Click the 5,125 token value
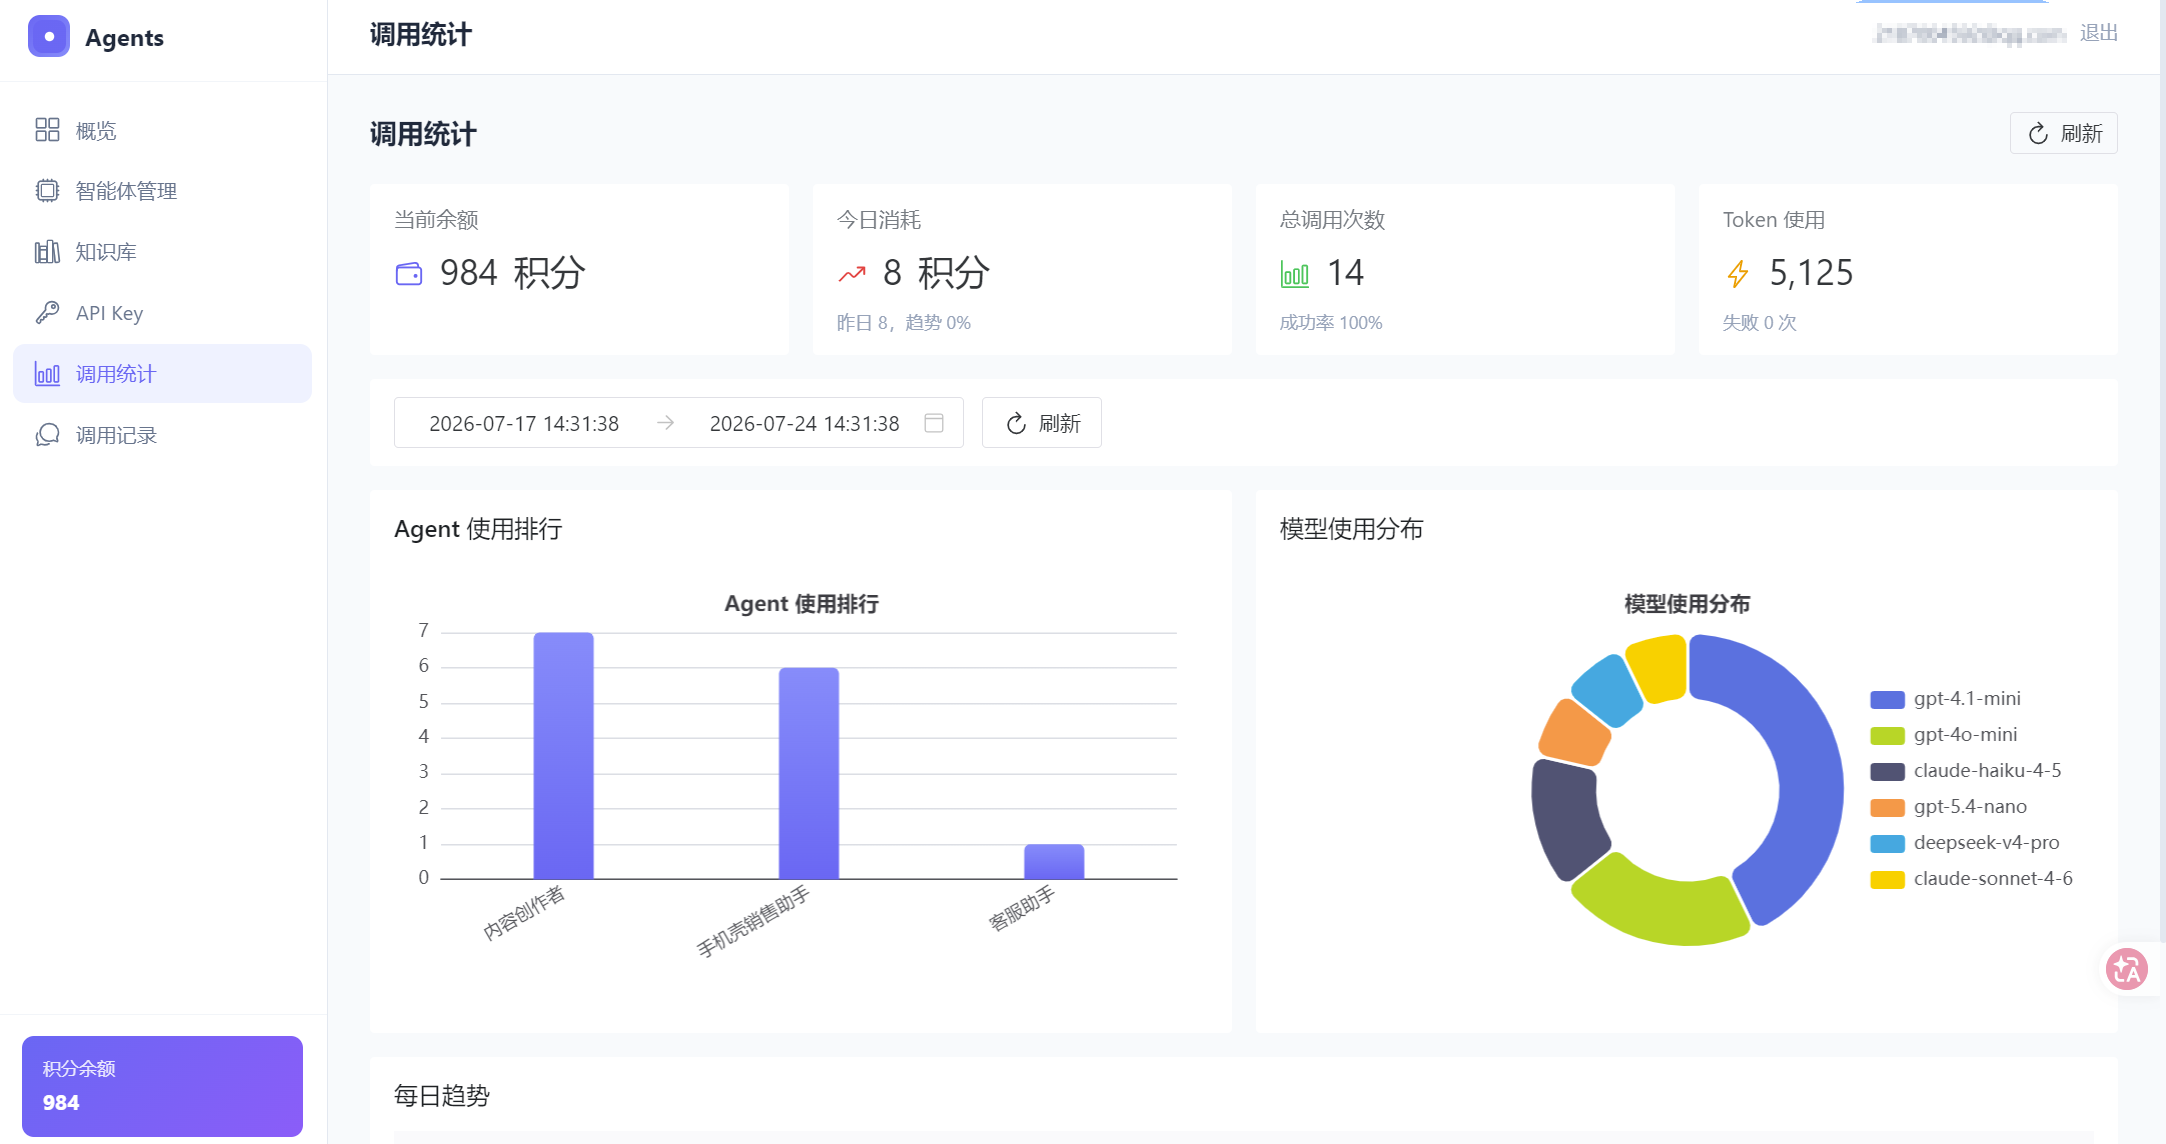This screenshot has width=2166, height=1144. click(1811, 273)
